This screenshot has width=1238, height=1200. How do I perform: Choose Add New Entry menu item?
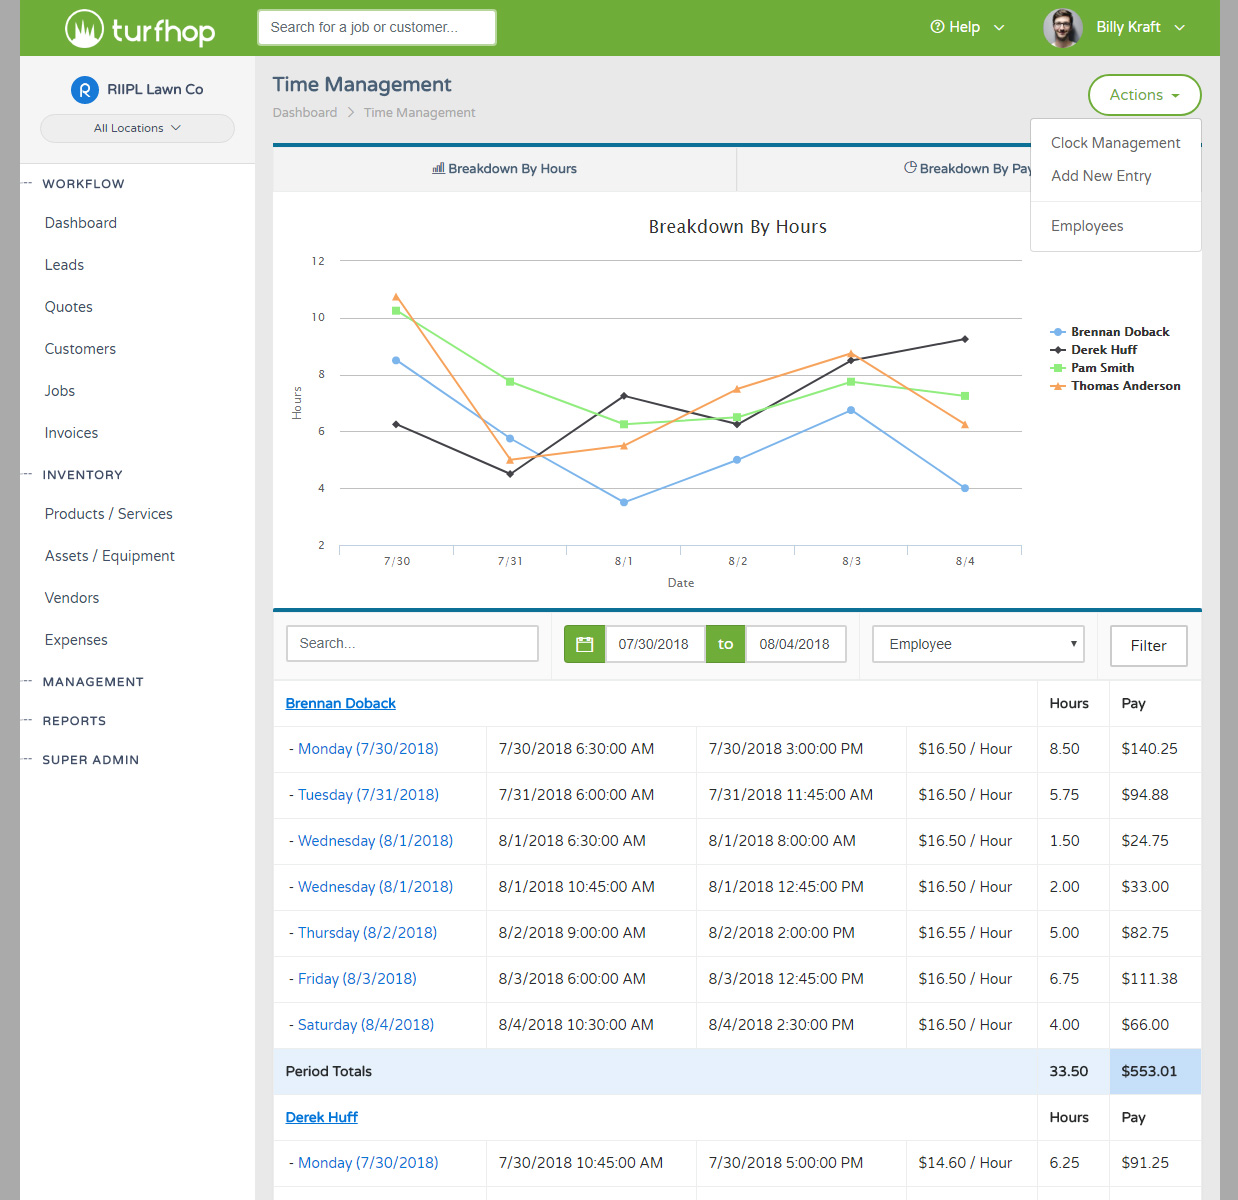1101,176
